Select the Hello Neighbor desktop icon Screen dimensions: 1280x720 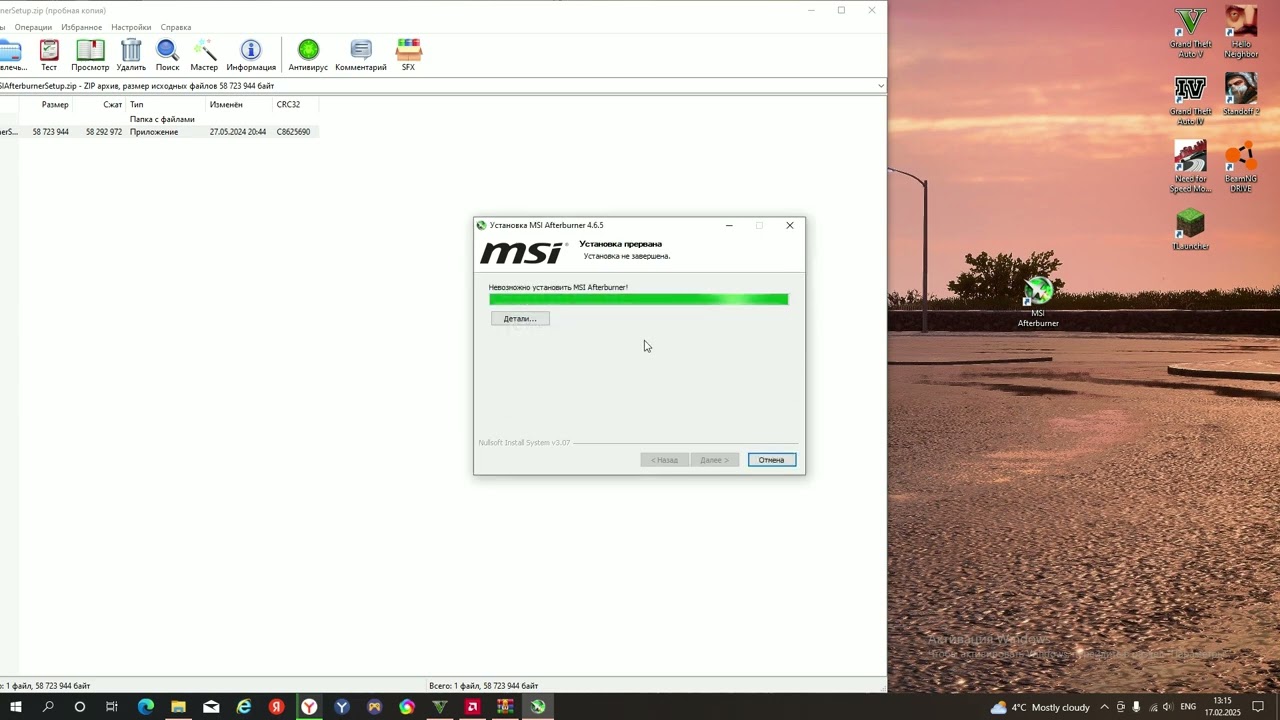click(1241, 33)
